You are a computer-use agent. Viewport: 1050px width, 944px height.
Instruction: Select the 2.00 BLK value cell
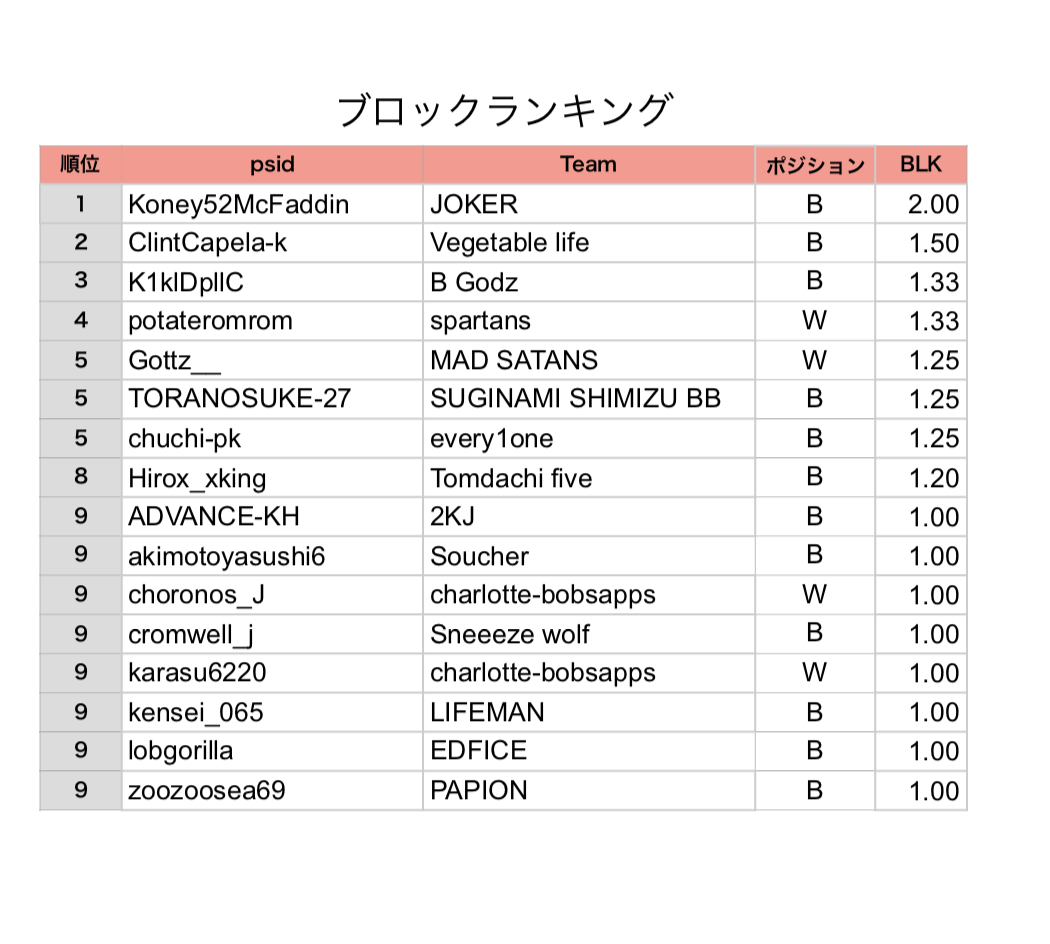point(933,205)
